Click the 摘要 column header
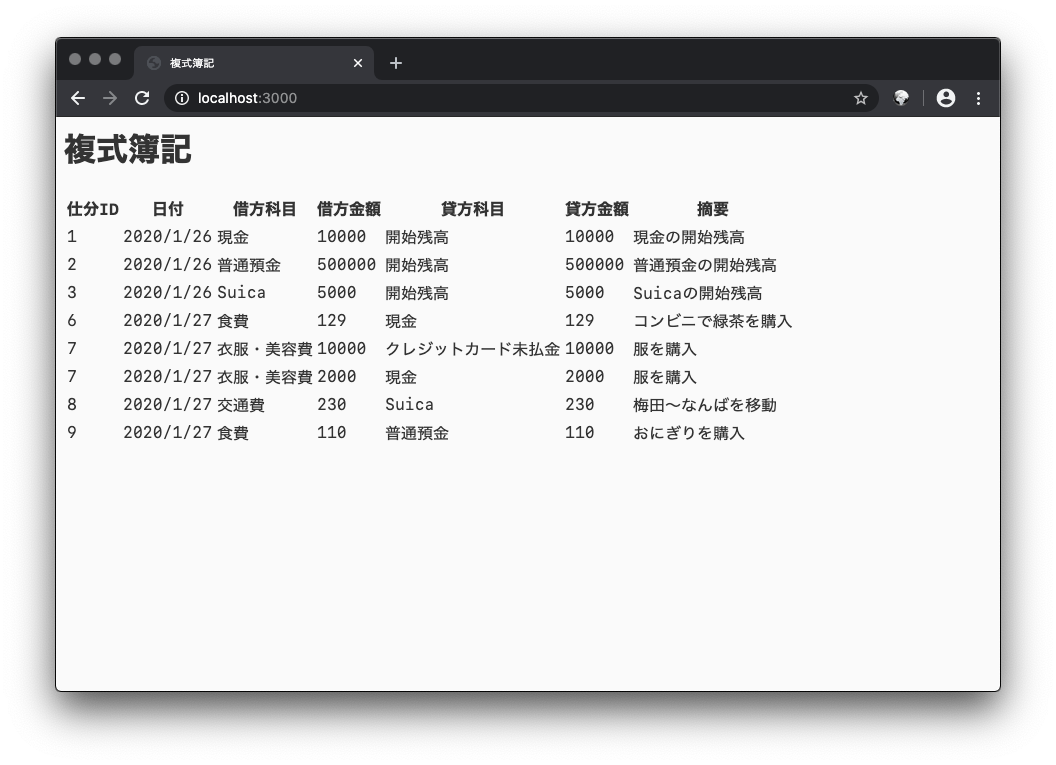 [x=712, y=209]
